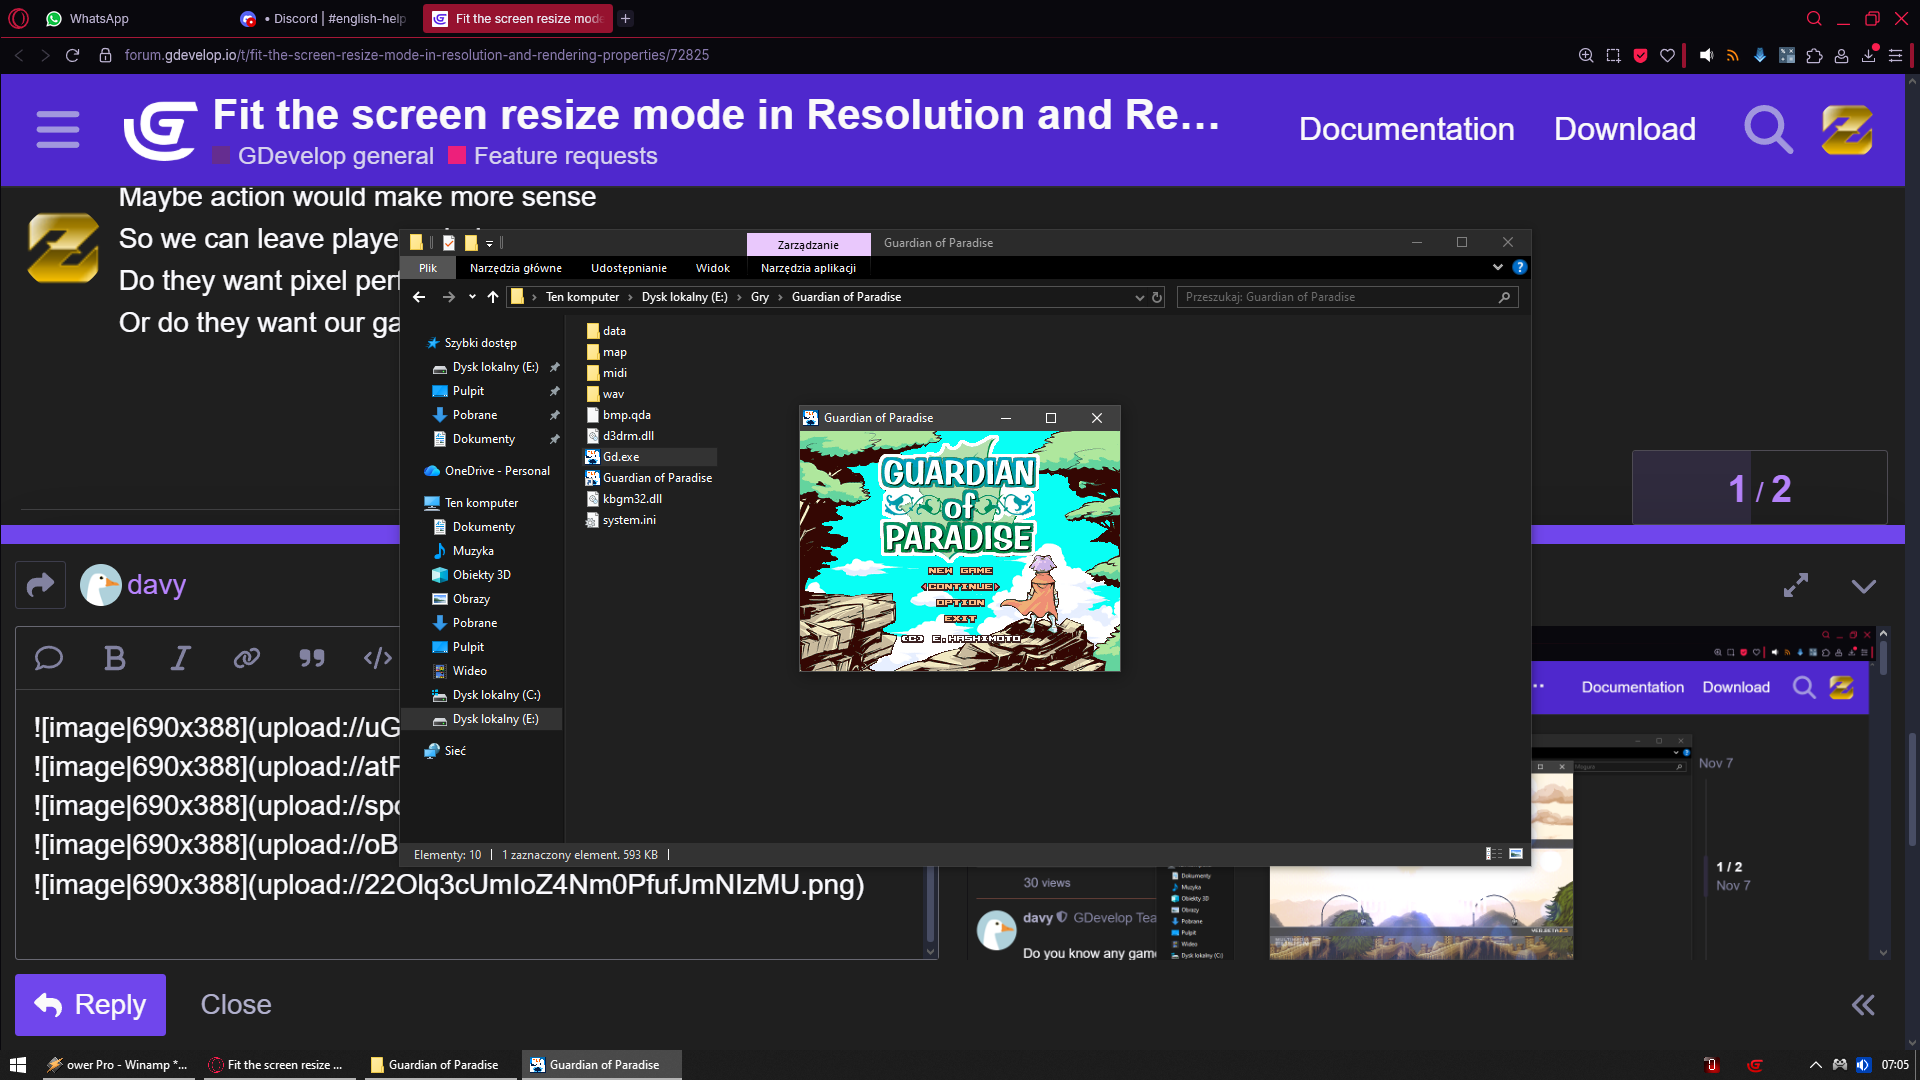Viewport: 1920px width, 1080px height.
Task: Click the speech bubble quote icon in composer
Action: (49, 658)
